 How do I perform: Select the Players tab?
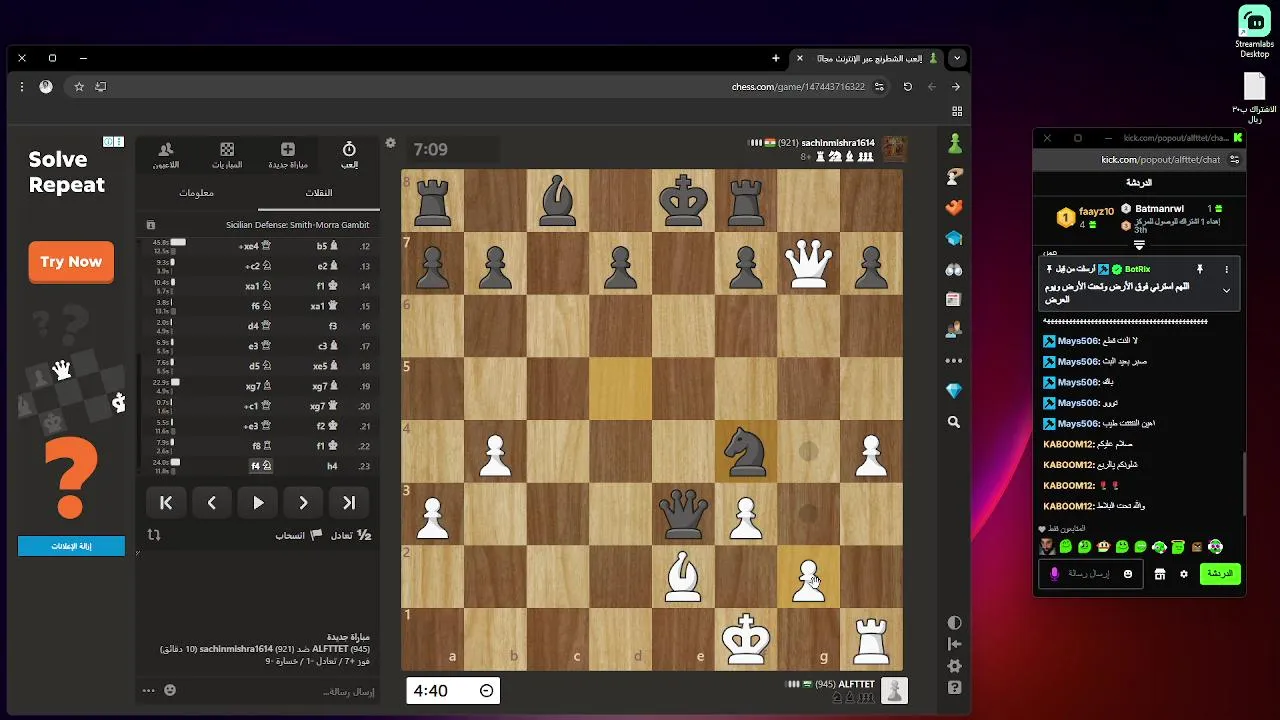(166, 155)
